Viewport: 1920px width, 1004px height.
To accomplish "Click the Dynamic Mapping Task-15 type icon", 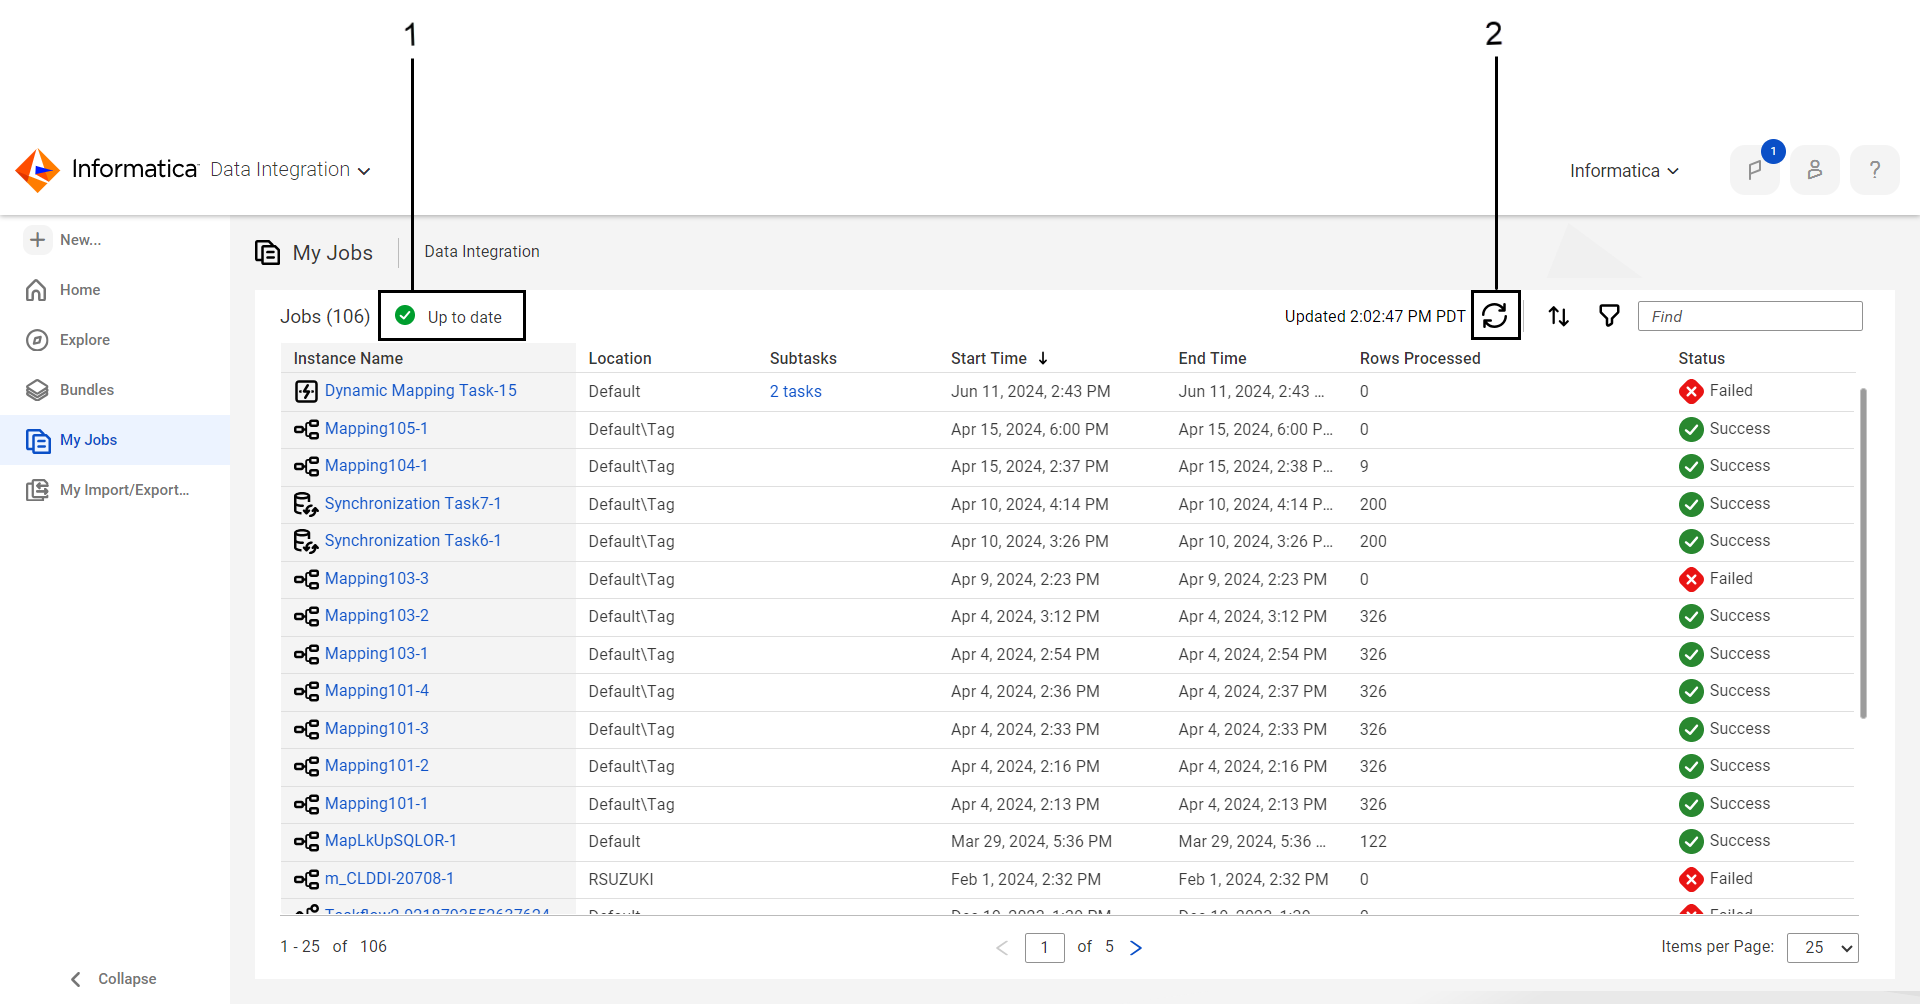I will click(x=306, y=391).
